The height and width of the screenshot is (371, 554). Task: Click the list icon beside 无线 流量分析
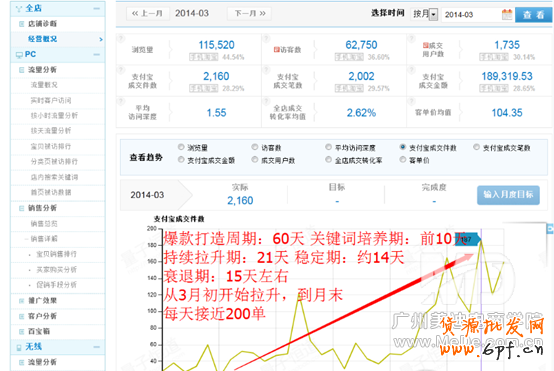(22, 362)
